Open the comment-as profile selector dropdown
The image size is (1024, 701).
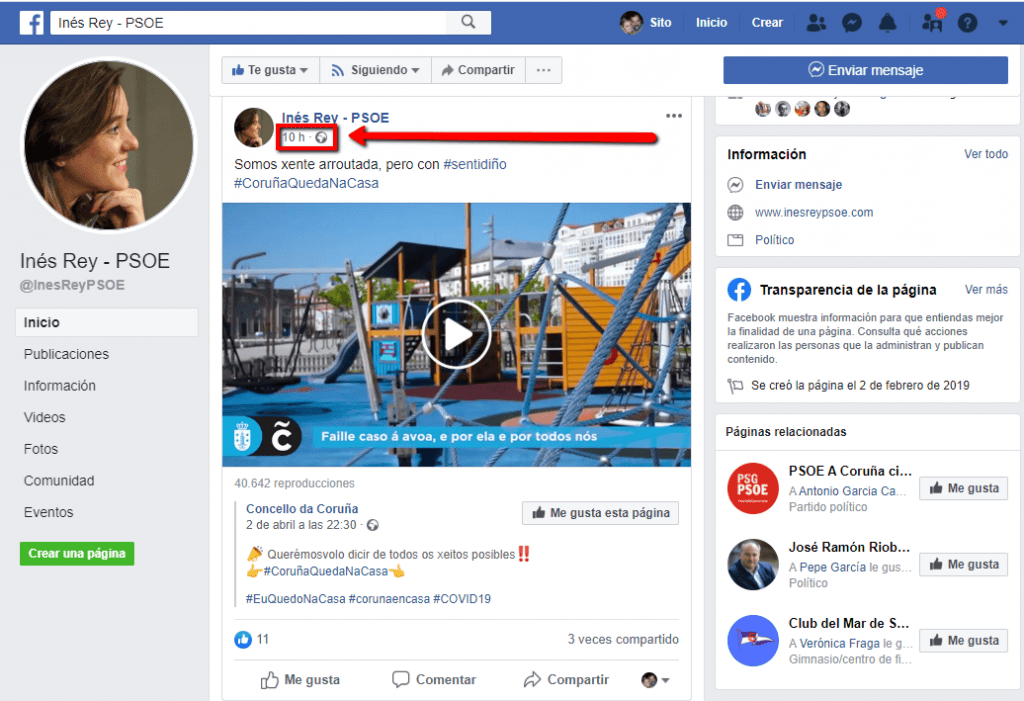pyautogui.click(x=655, y=680)
